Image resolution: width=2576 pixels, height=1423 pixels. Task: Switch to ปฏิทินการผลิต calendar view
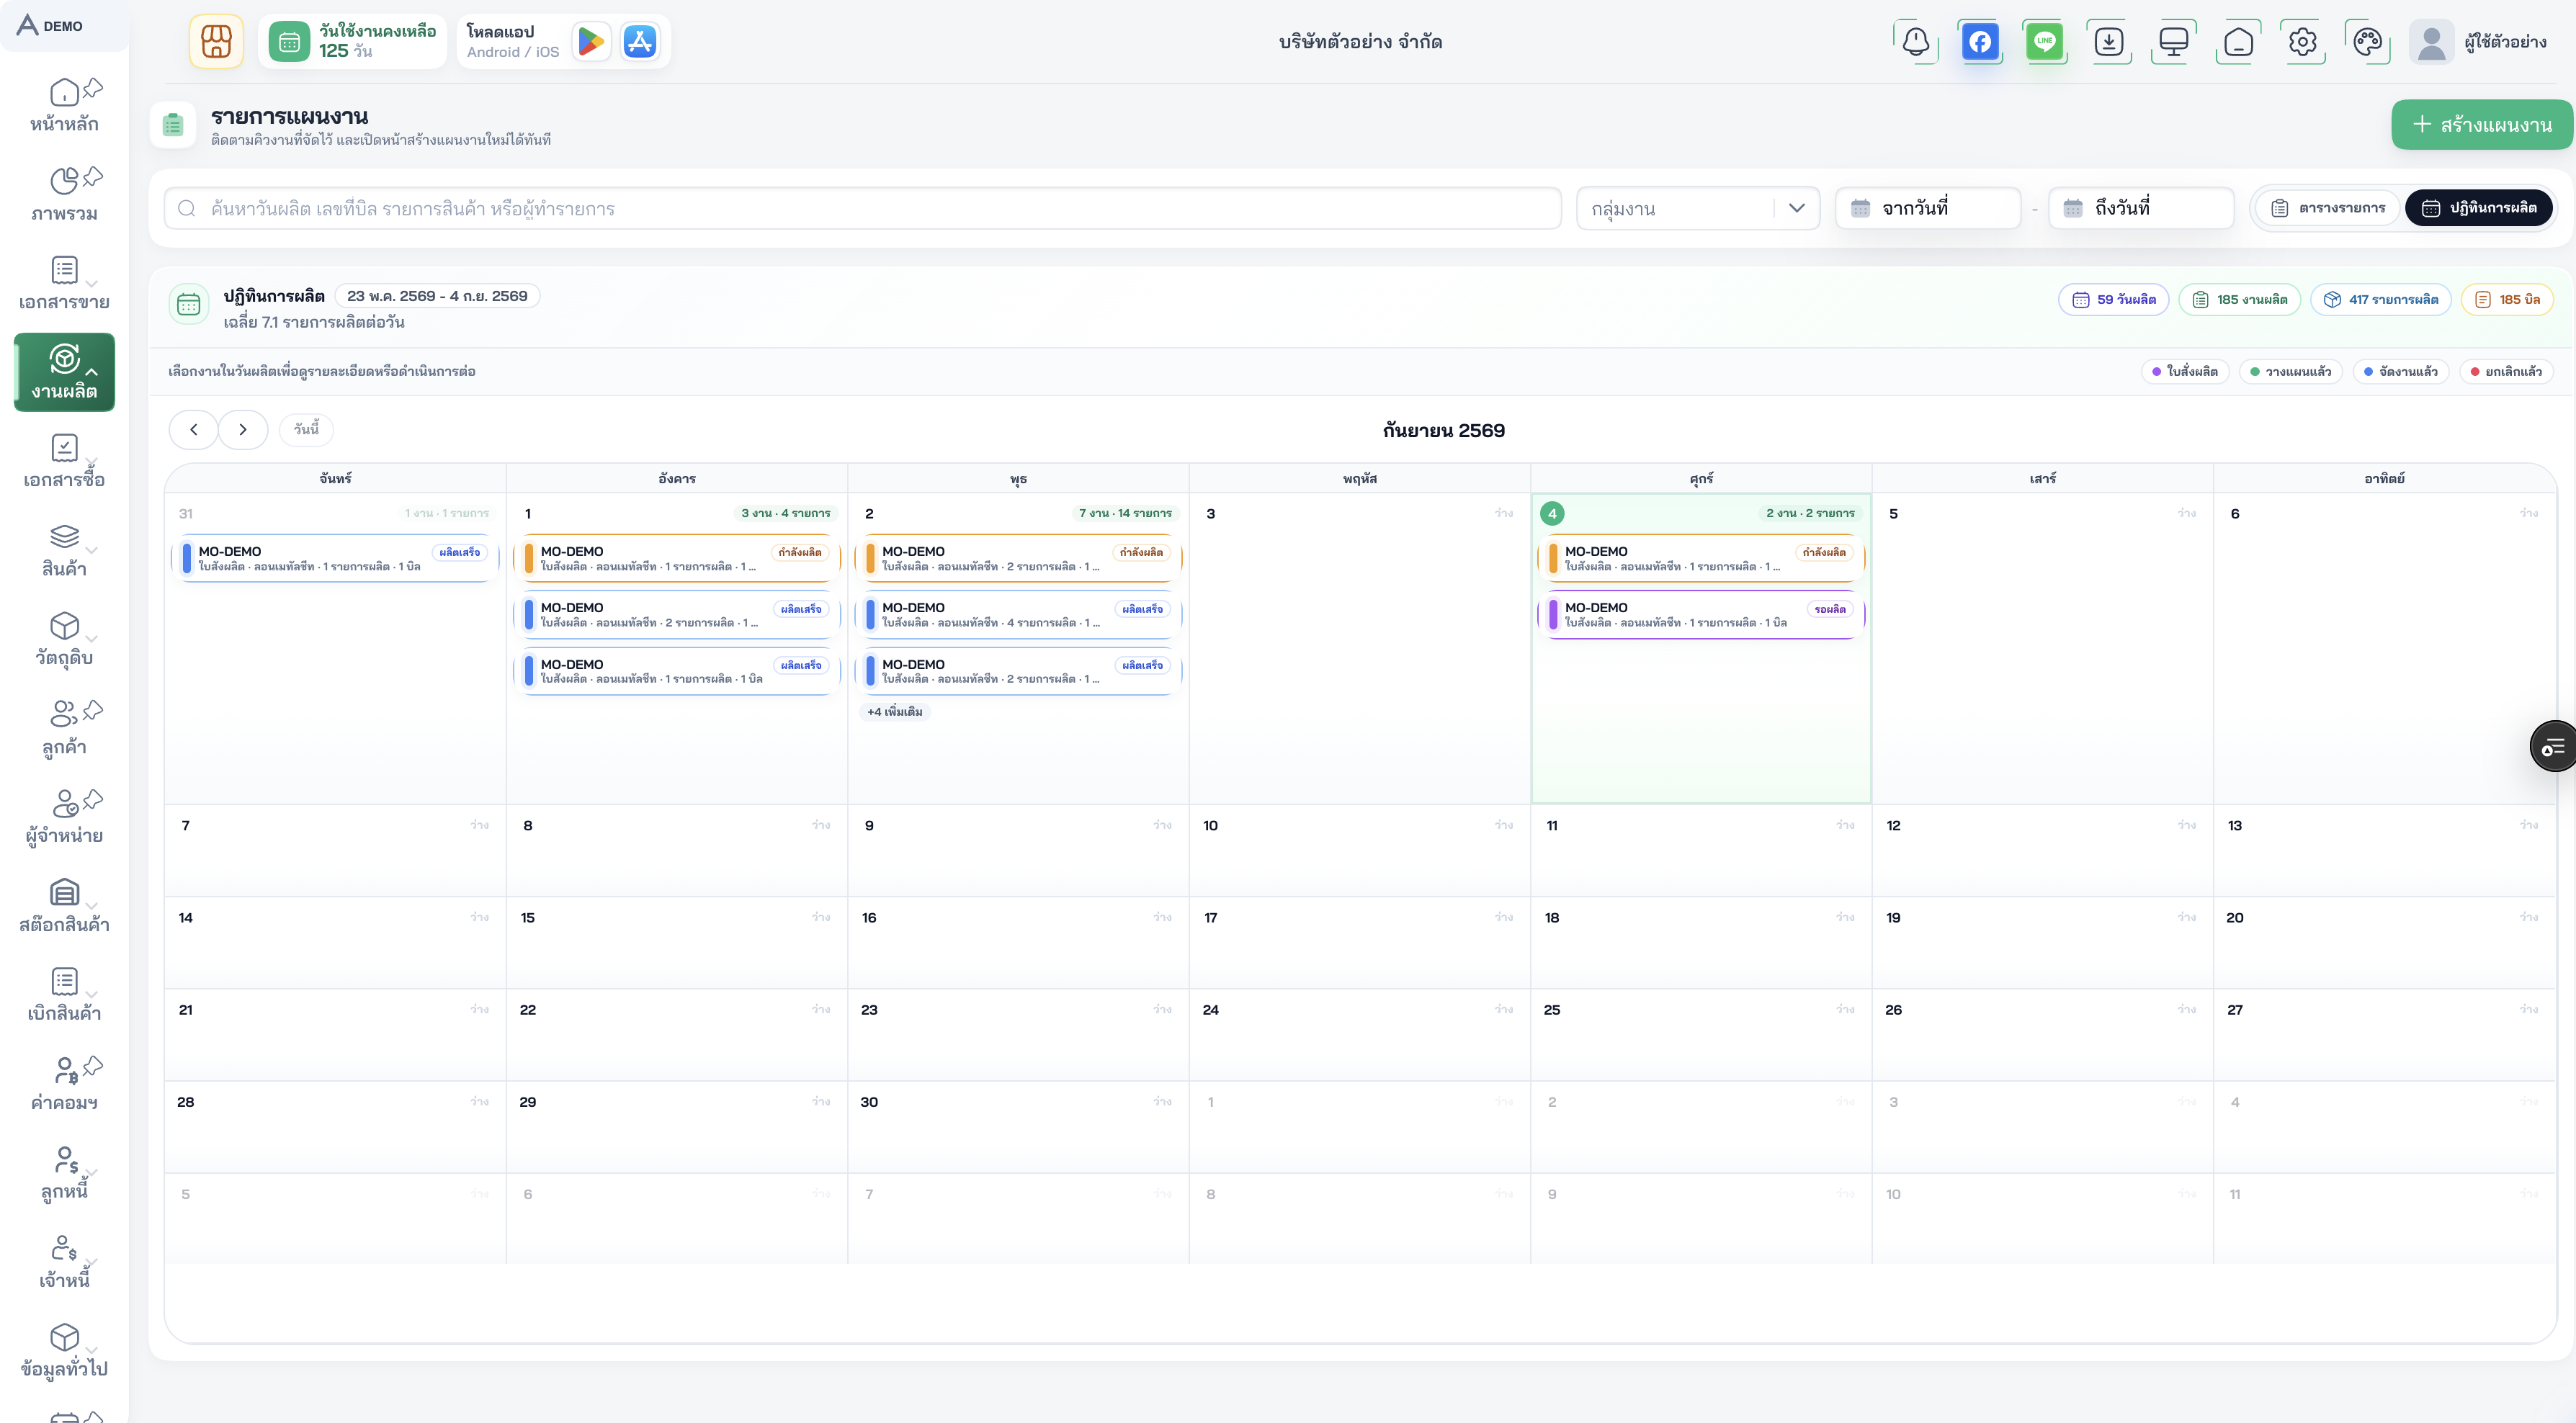coord(2479,208)
